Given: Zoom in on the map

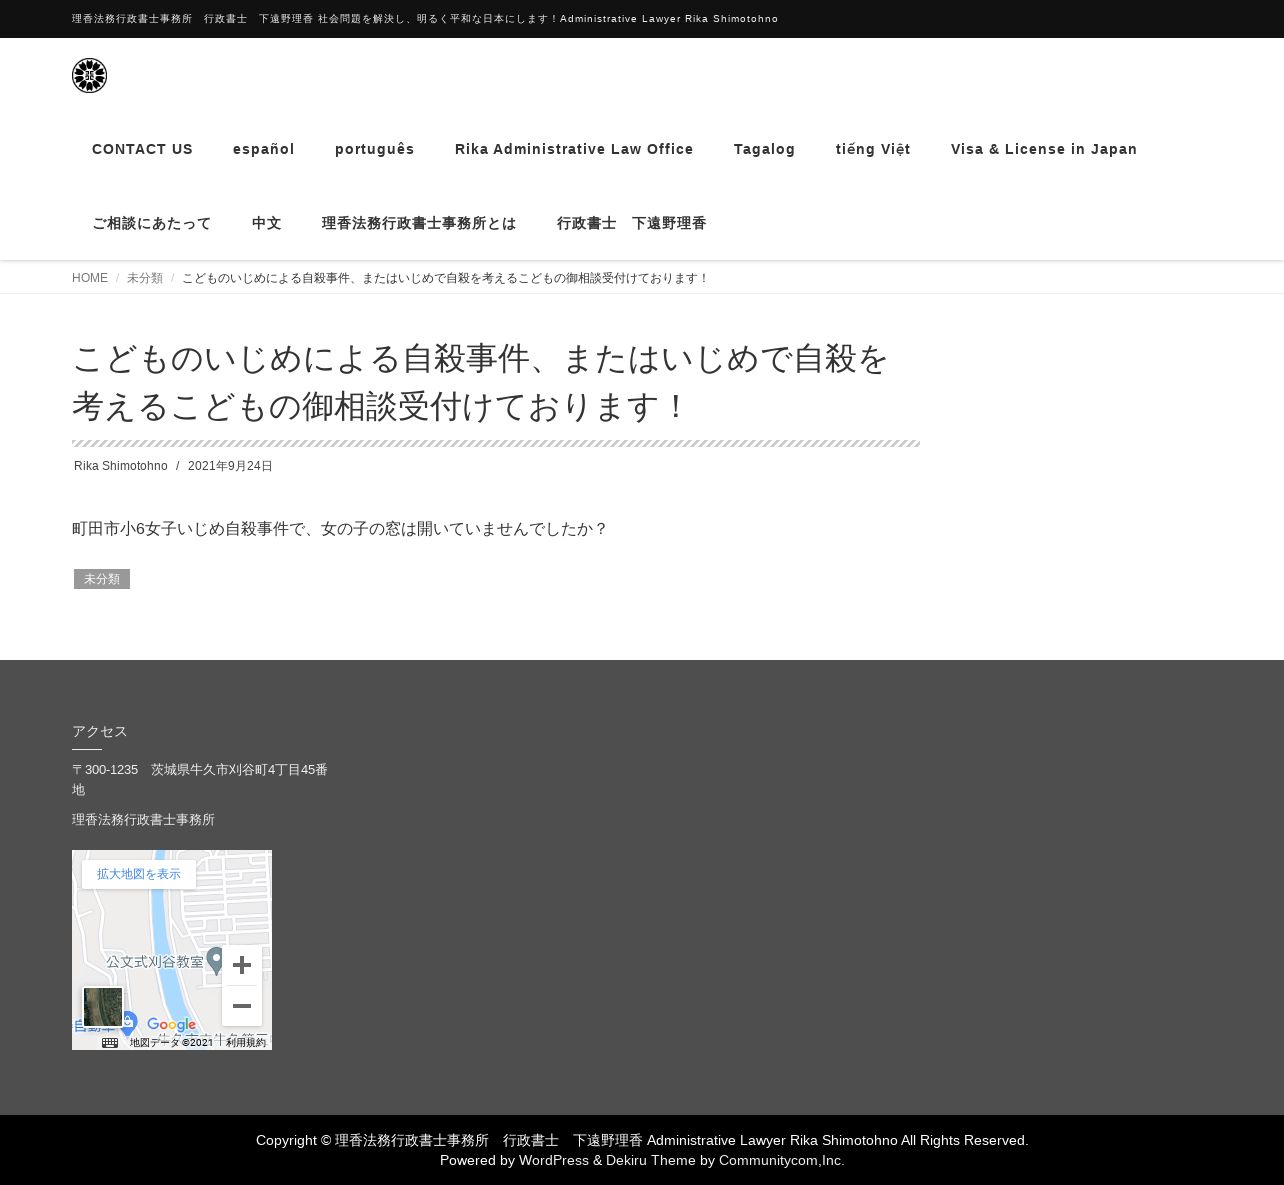Looking at the screenshot, I should [x=242, y=966].
